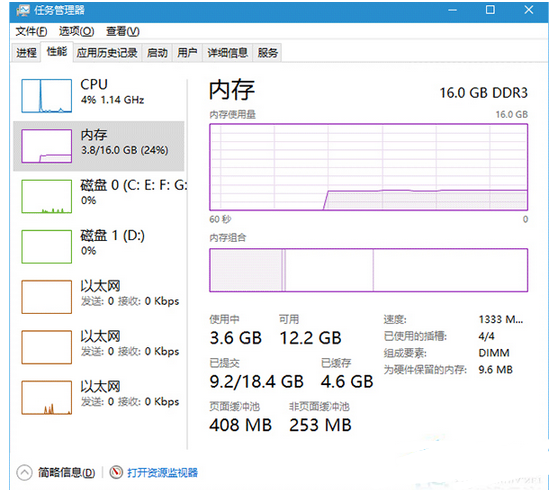This screenshot has width=552, height=492.
Task: Open the 启动 tab
Action: click(x=157, y=53)
